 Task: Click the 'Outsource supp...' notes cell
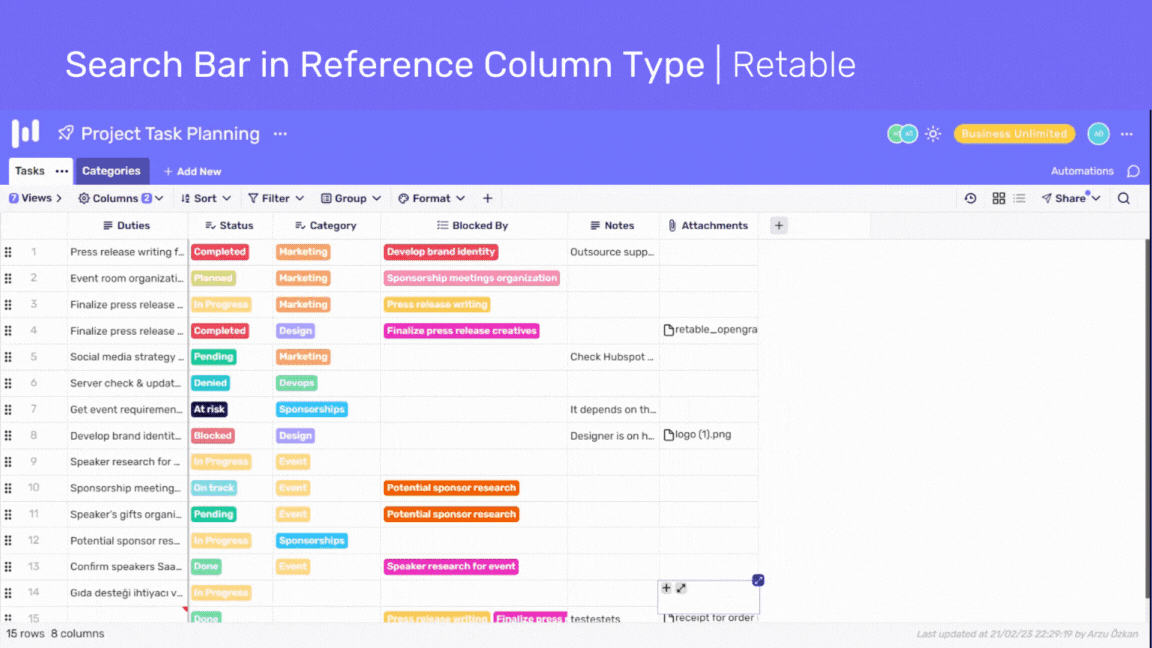click(x=613, y=252)
